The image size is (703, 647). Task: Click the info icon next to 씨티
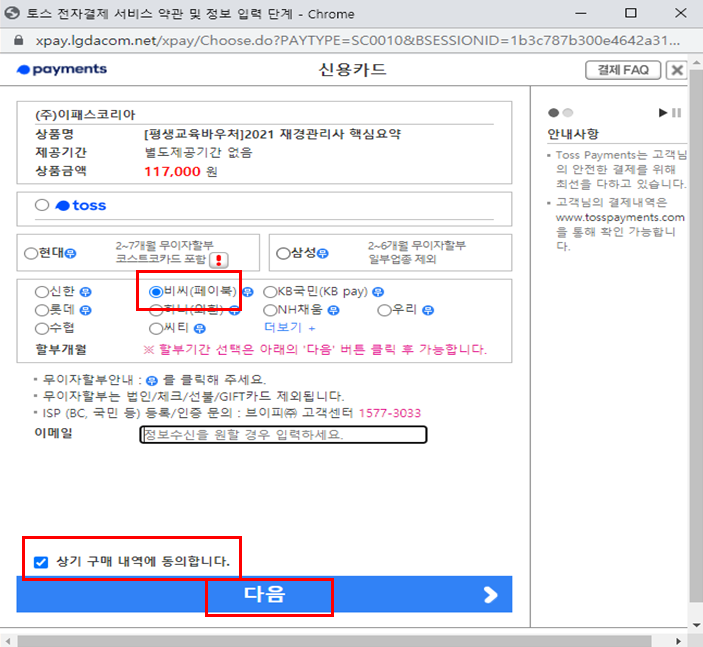tap(200, 329)
